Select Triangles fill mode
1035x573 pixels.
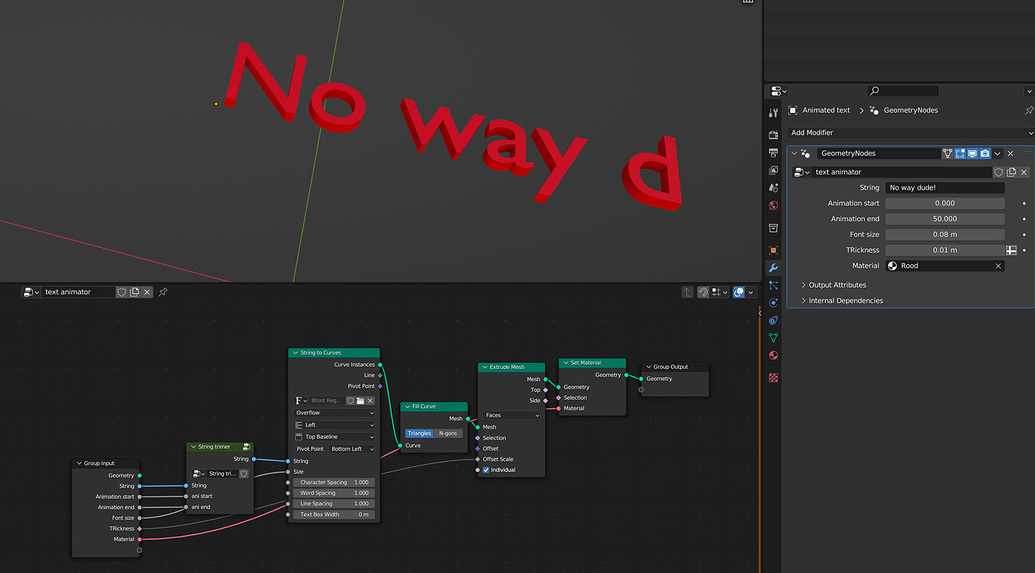point(419,434)
